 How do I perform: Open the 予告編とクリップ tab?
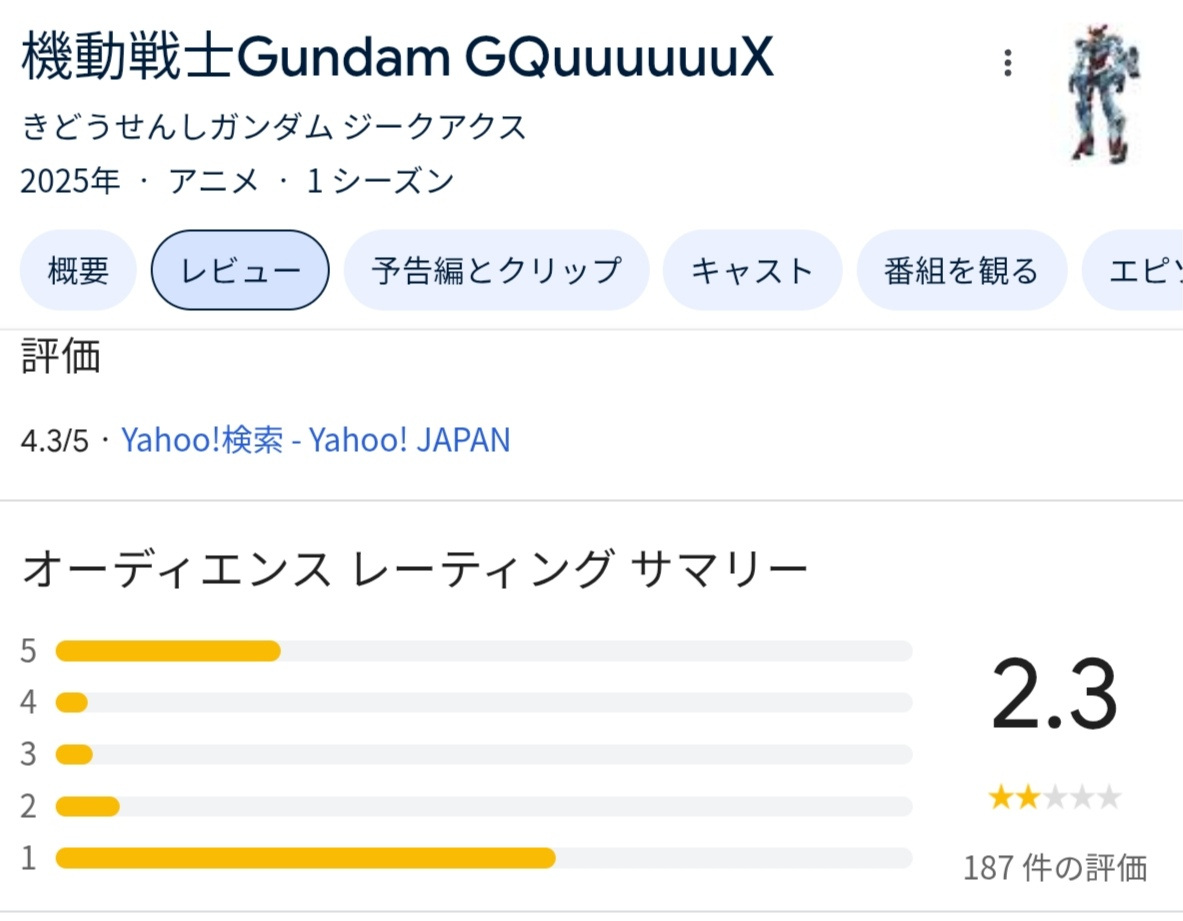(496, 270)
